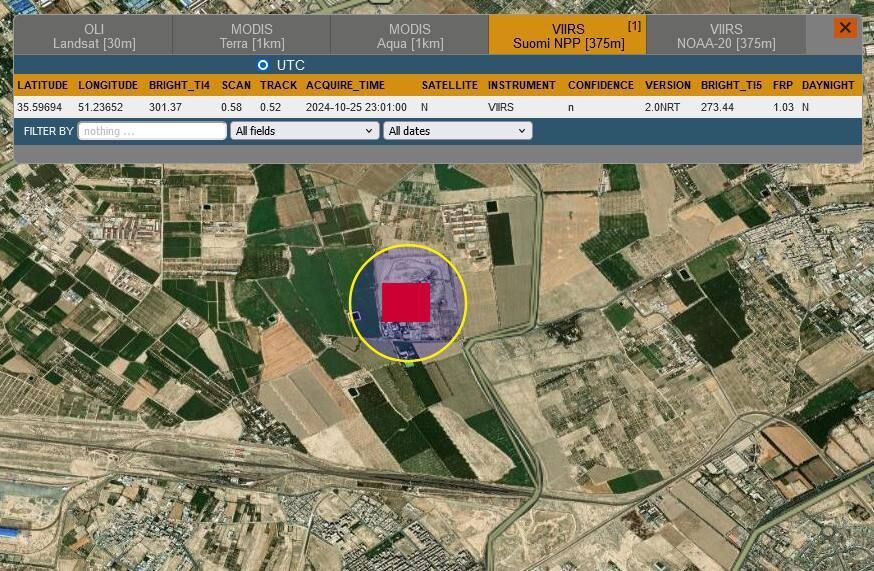874x571 pixels.
Task: Click the CONFIDENCE column header
Action: (600, 86)
